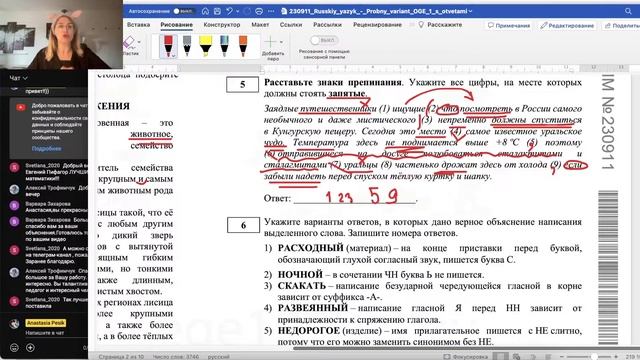Open the more commands ellipsis
640x360 pixels.
pyautogui.click(x=271, y=11)
